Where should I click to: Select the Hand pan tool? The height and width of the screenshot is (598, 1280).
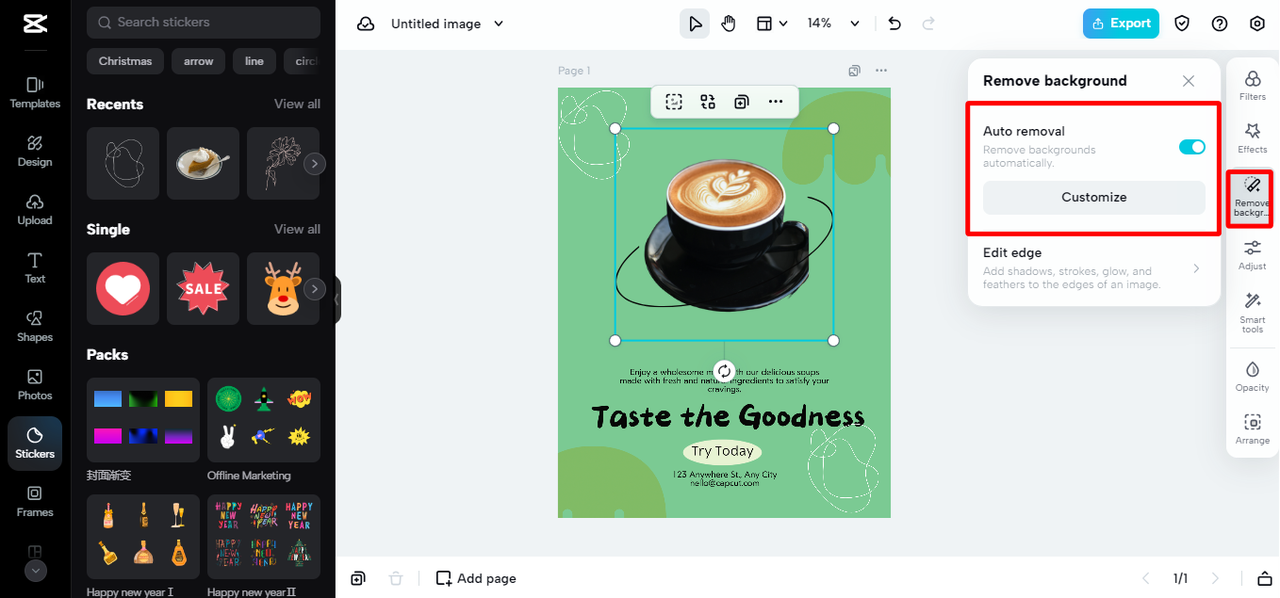pos(728,24)
